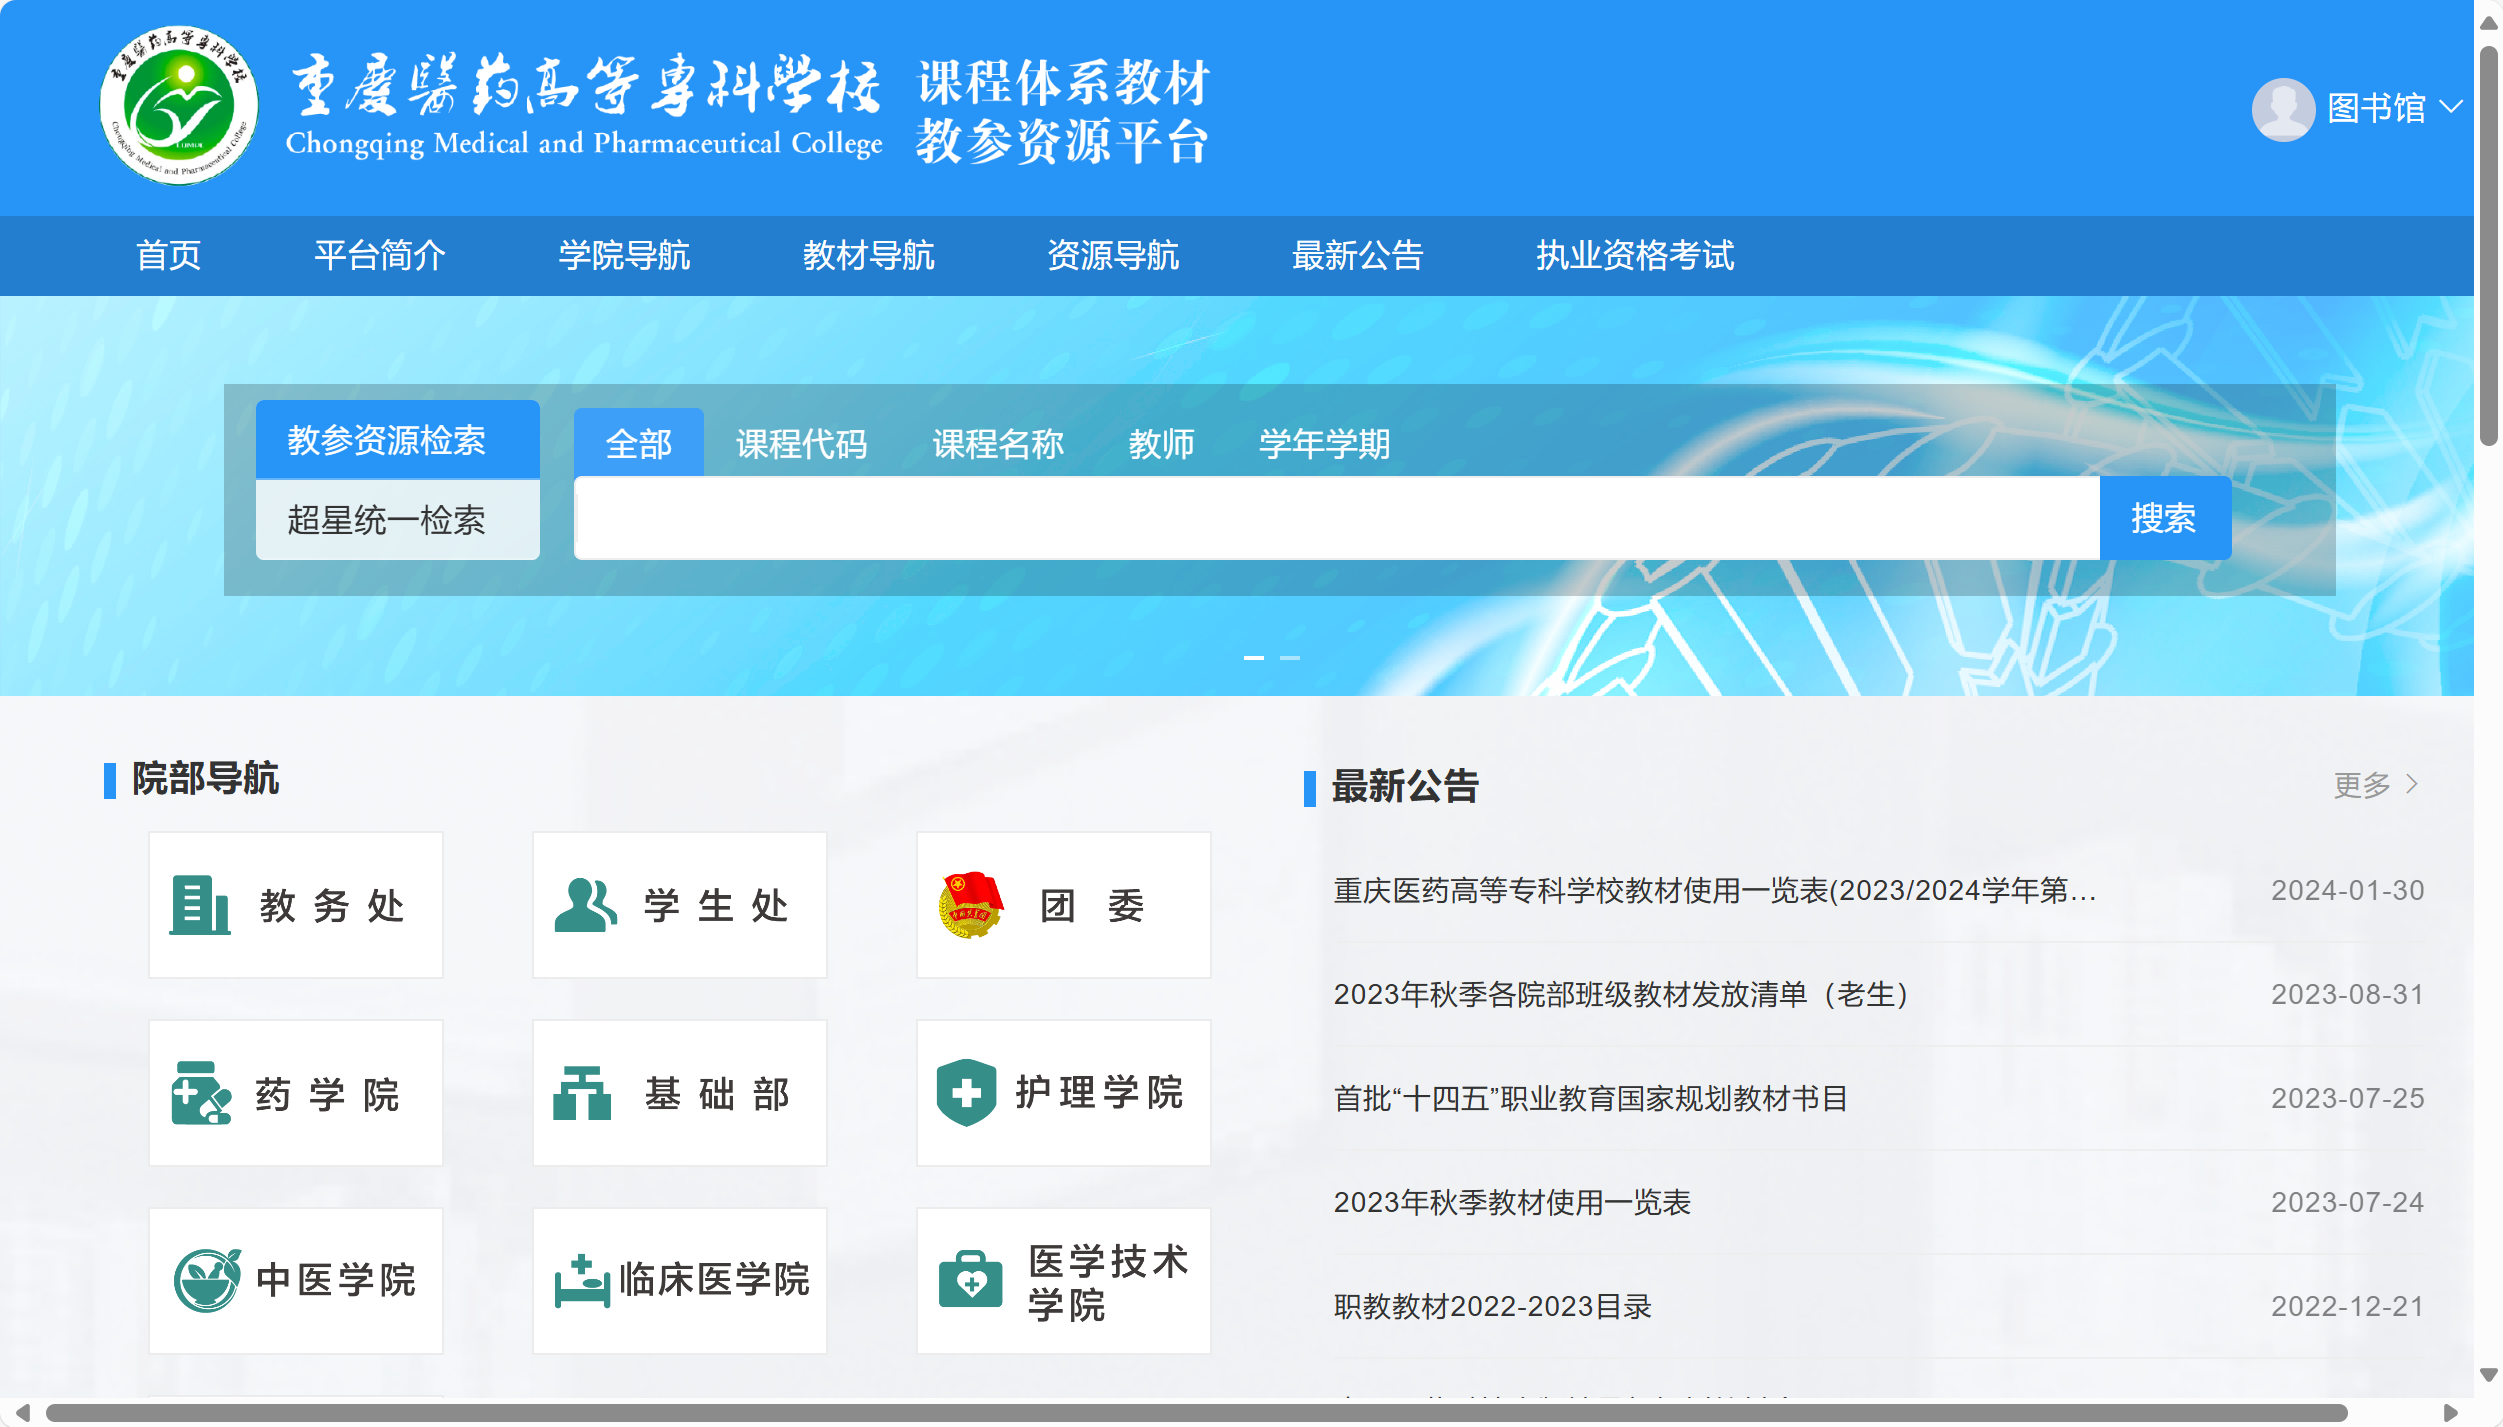Viewport: 2503px width, 1427px height.
Task: Expand the 图书馆 user dropdown arrow
Action: tap(2450, 106)
